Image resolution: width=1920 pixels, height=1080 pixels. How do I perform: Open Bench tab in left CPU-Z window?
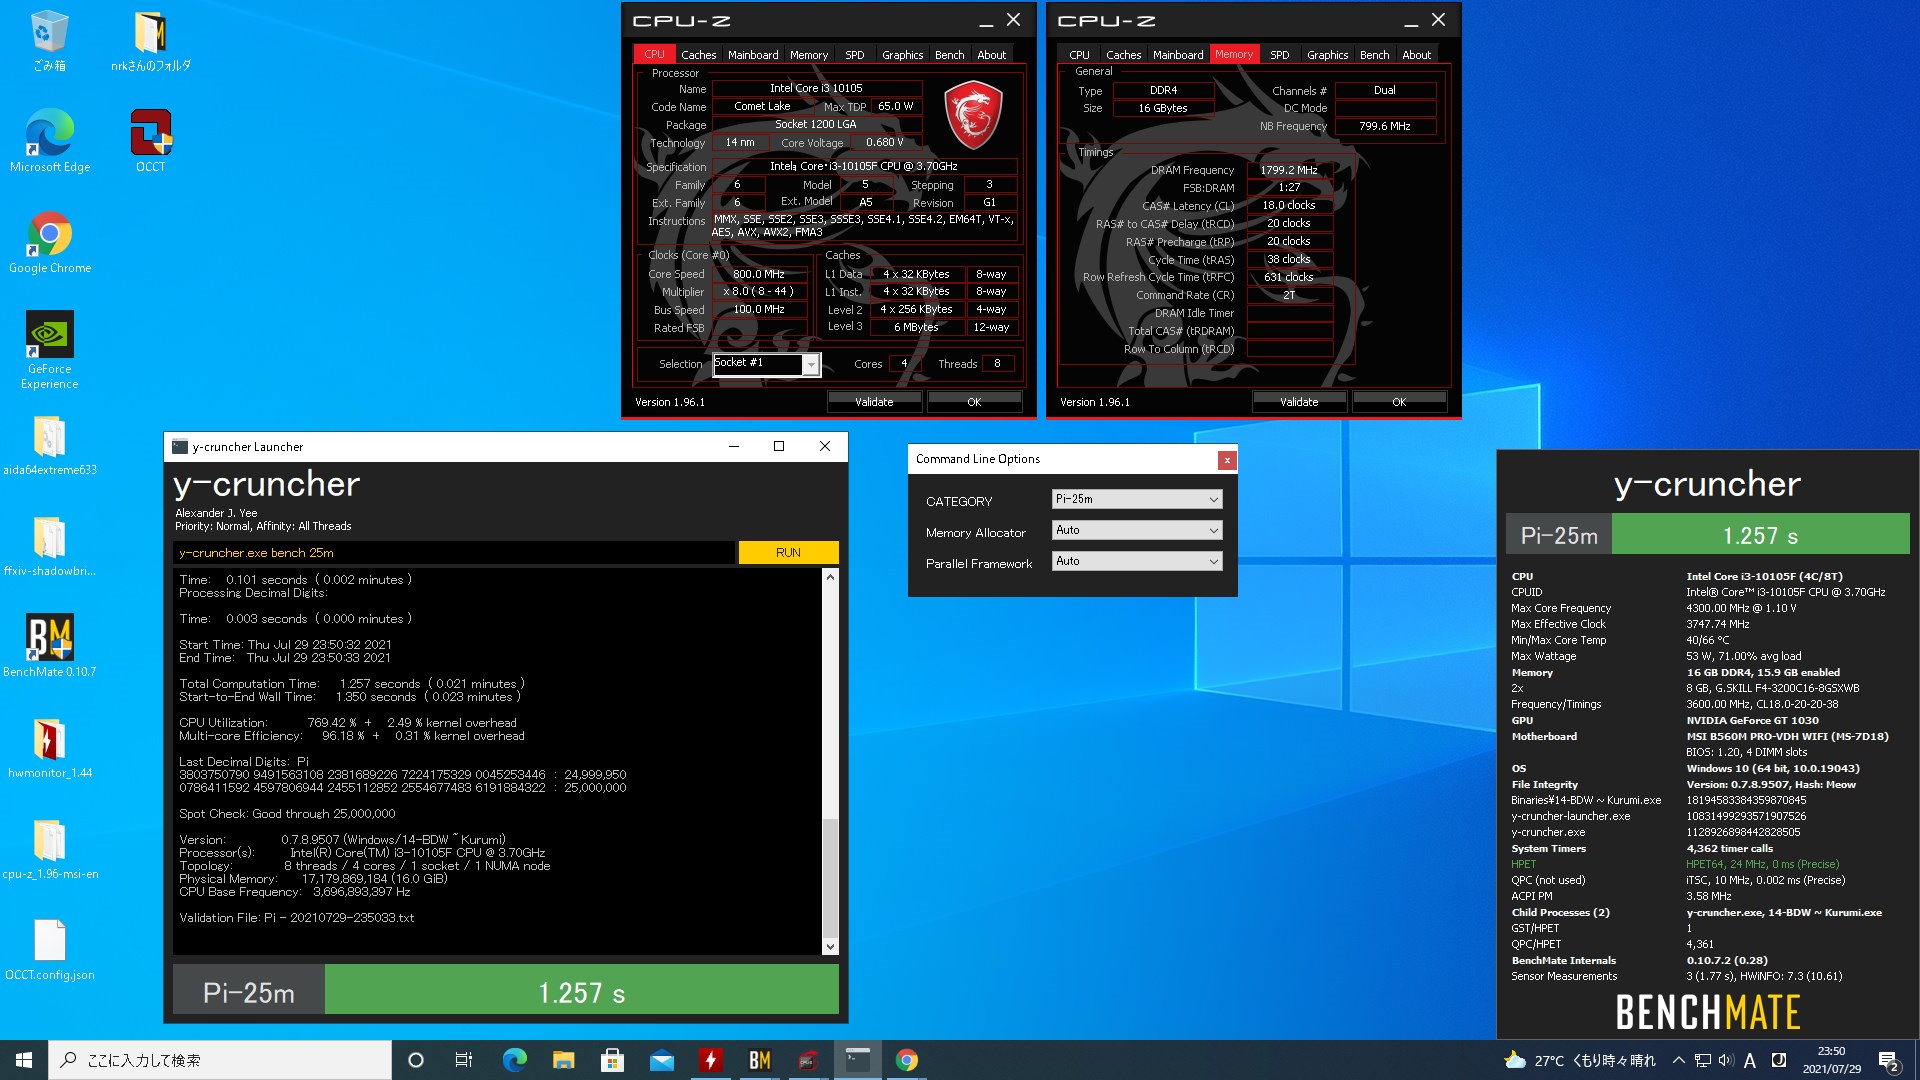[949, 55]
